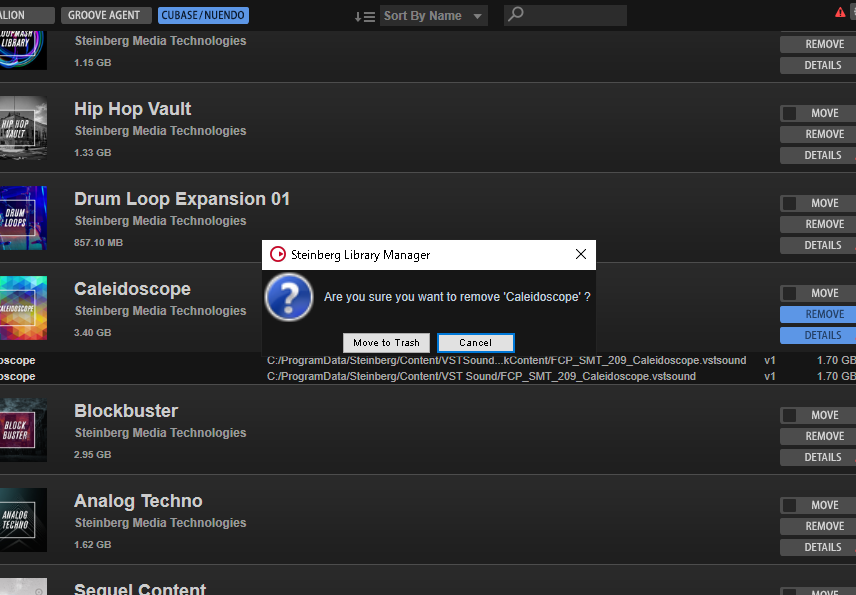Image resolution: width=856 pixels, height=595 pixels.
Task: Switch to the Groove Agent tab
Action: point(105,15)
